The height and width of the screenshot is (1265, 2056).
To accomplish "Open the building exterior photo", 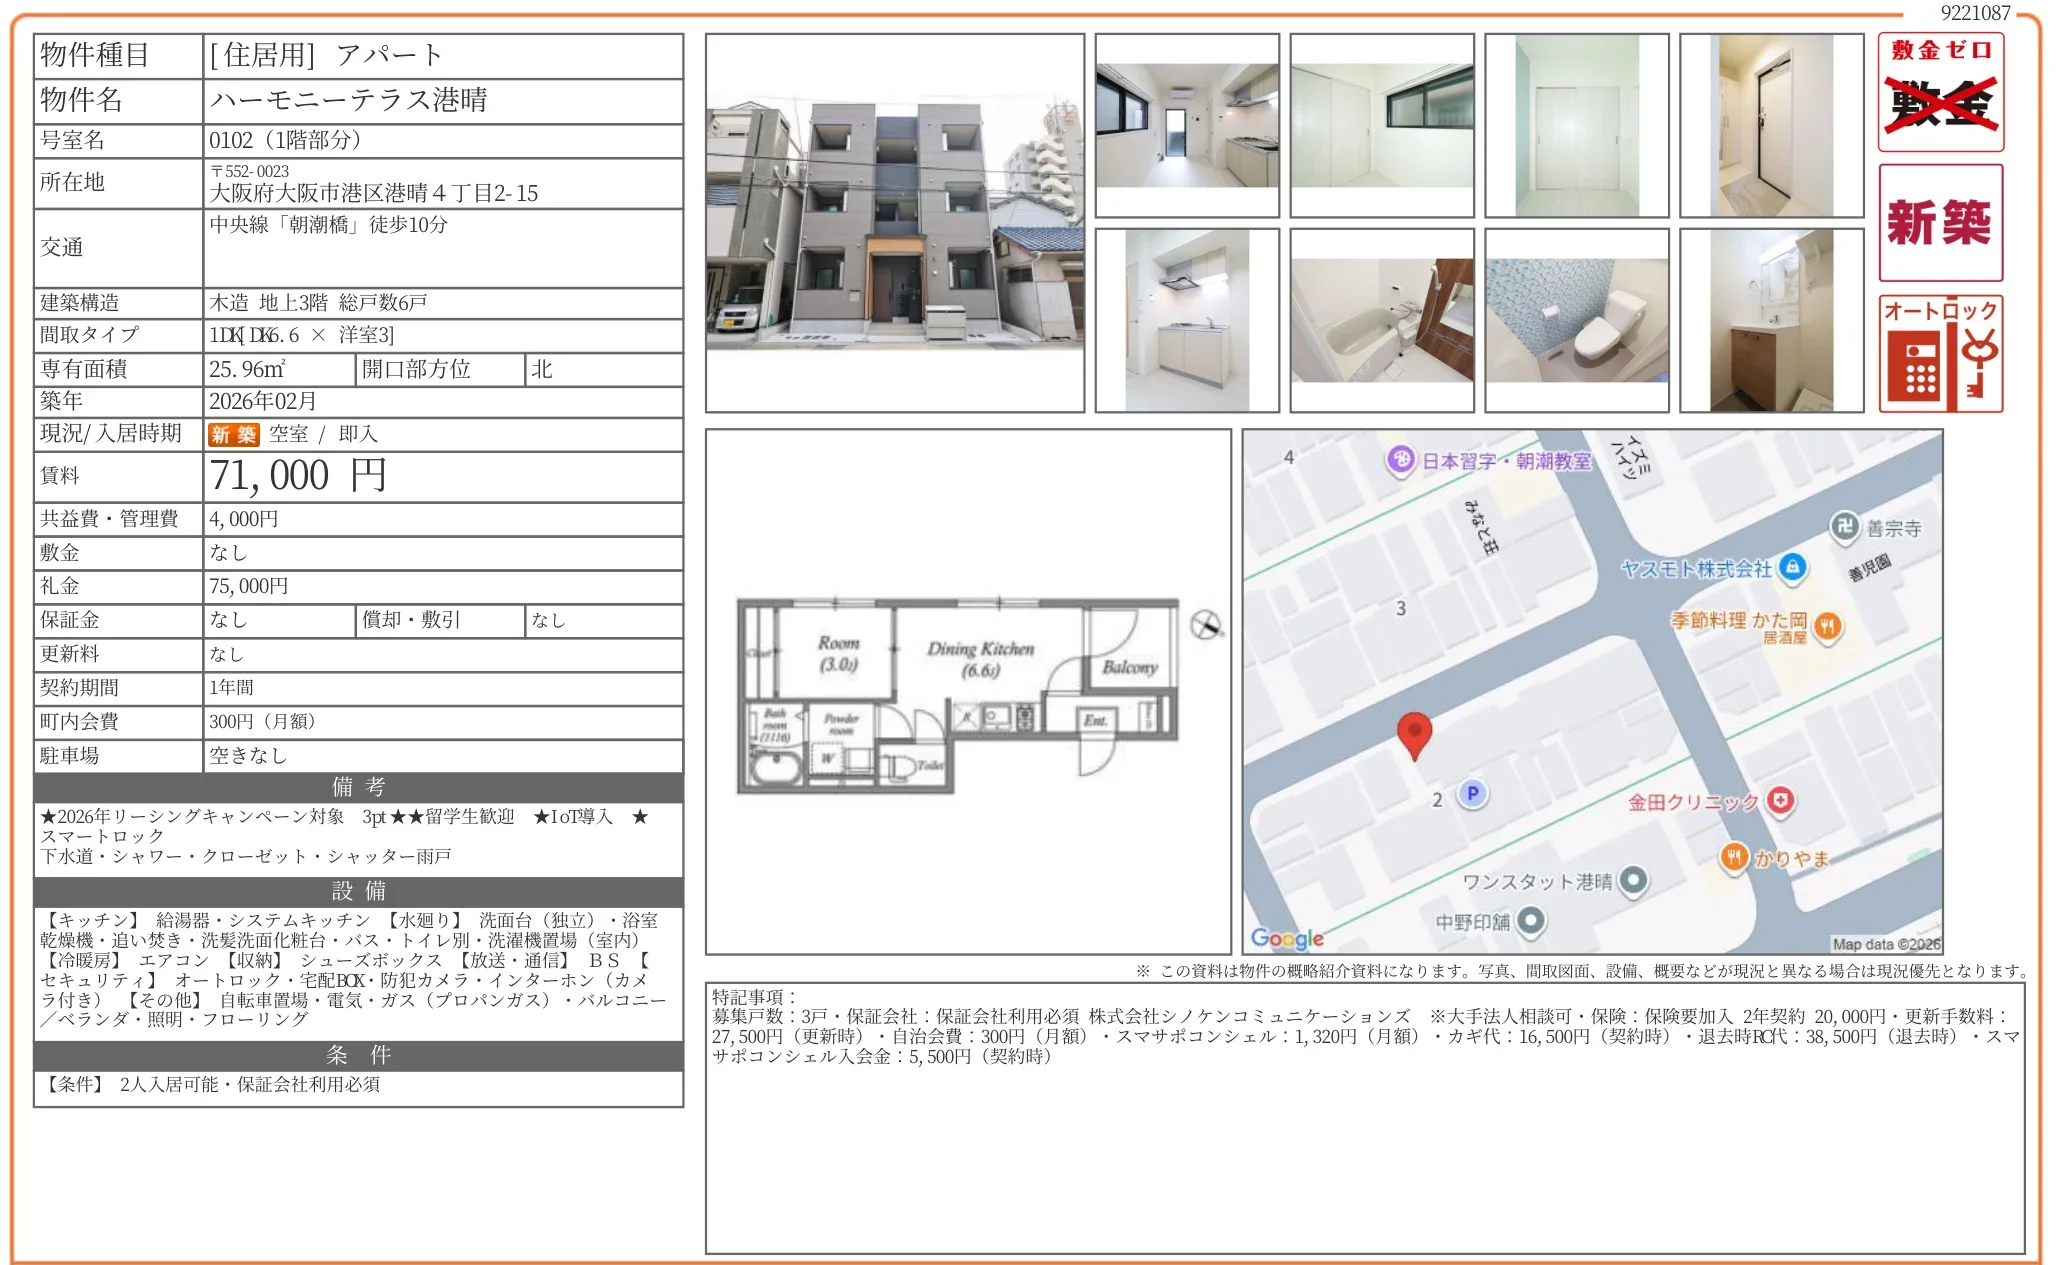I will 894,222.
